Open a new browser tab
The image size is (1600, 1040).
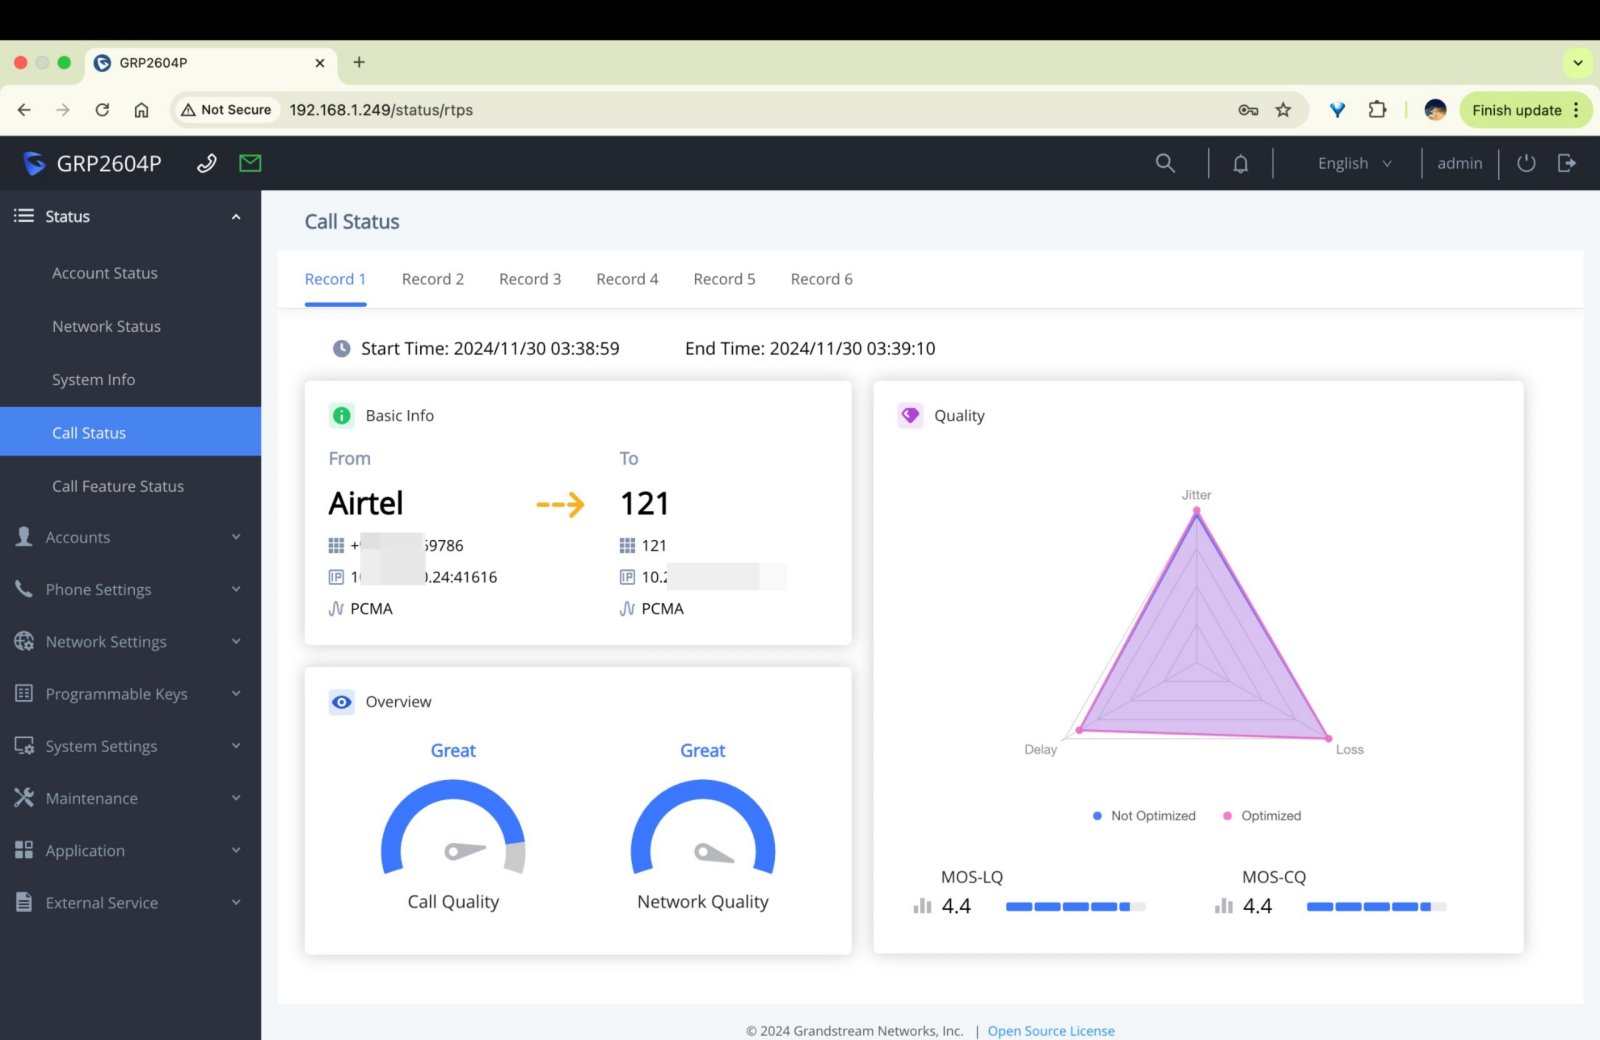point(359,62)
